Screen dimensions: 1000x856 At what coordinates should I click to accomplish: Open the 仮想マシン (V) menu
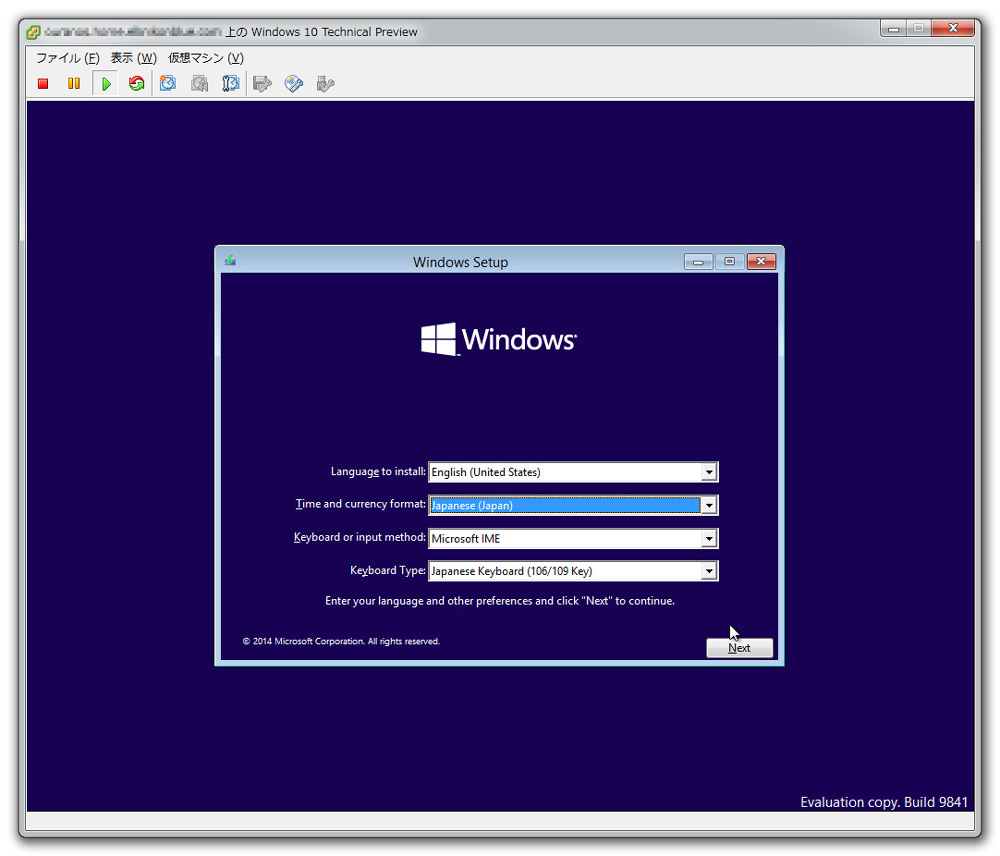pos(205,58)
